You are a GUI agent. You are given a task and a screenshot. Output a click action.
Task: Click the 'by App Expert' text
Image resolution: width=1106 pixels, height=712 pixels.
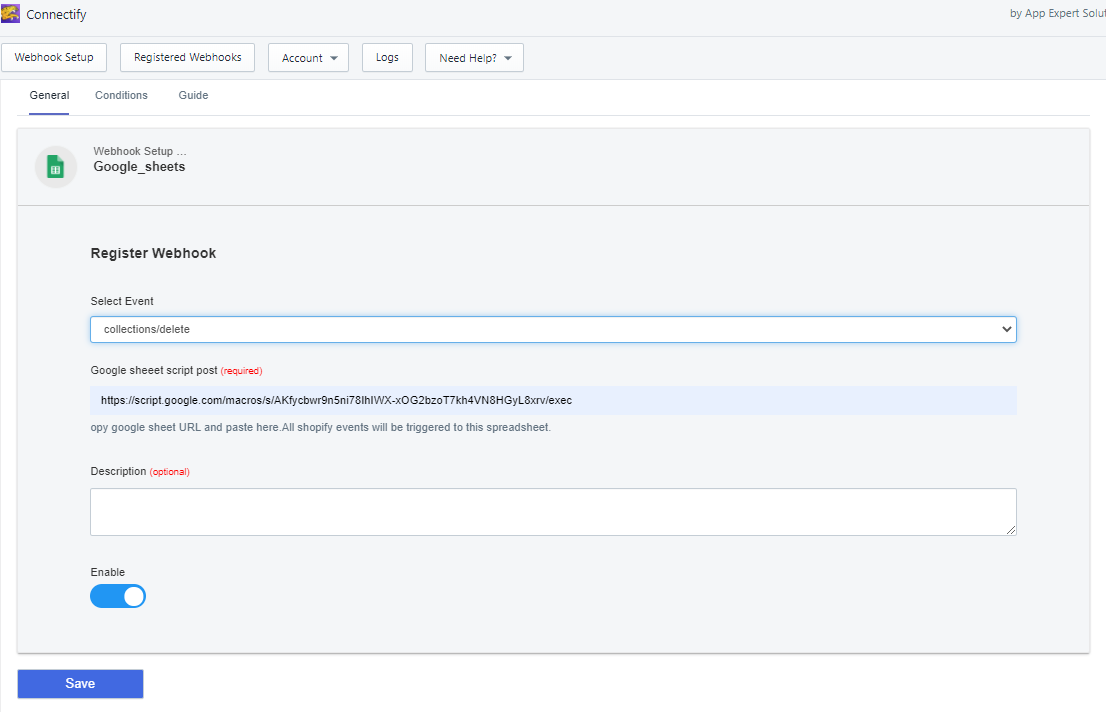(x=1057, y=13)
